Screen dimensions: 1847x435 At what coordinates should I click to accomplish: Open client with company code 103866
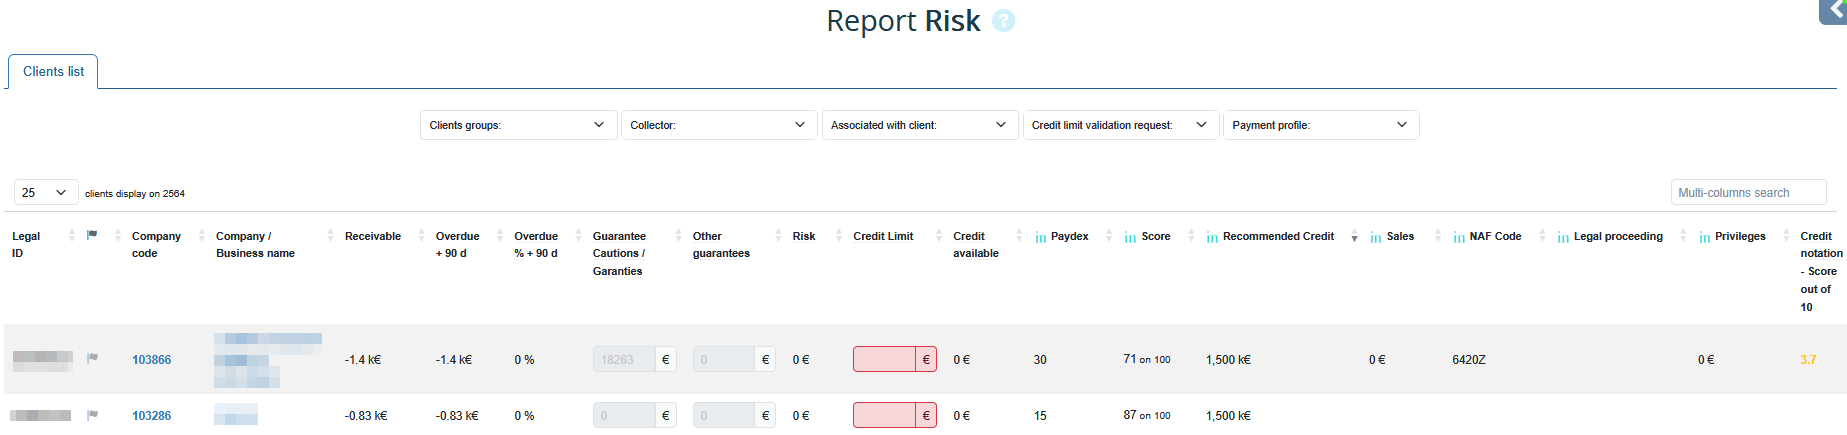coord(151,360)
